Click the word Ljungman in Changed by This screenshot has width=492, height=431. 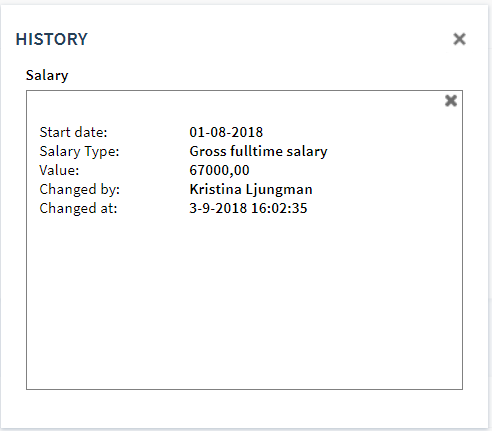click(279, 189)
